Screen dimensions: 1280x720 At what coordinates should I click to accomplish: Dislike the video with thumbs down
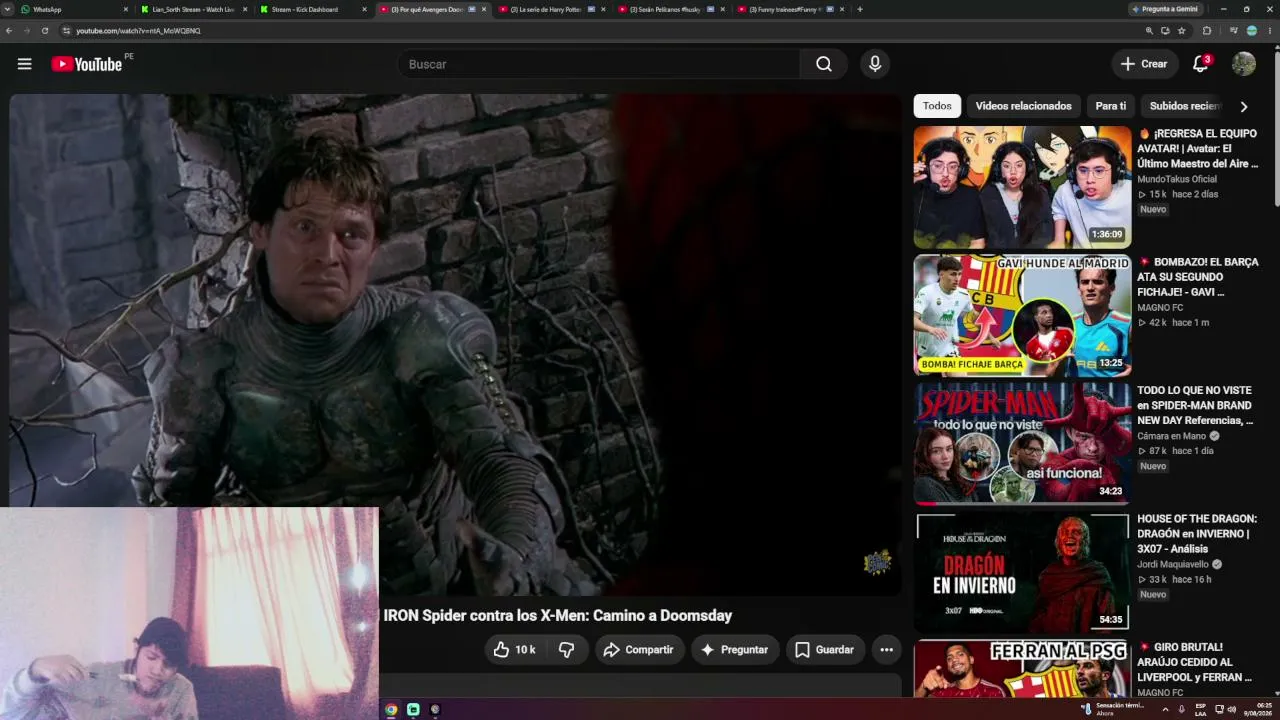coord(567,650)
